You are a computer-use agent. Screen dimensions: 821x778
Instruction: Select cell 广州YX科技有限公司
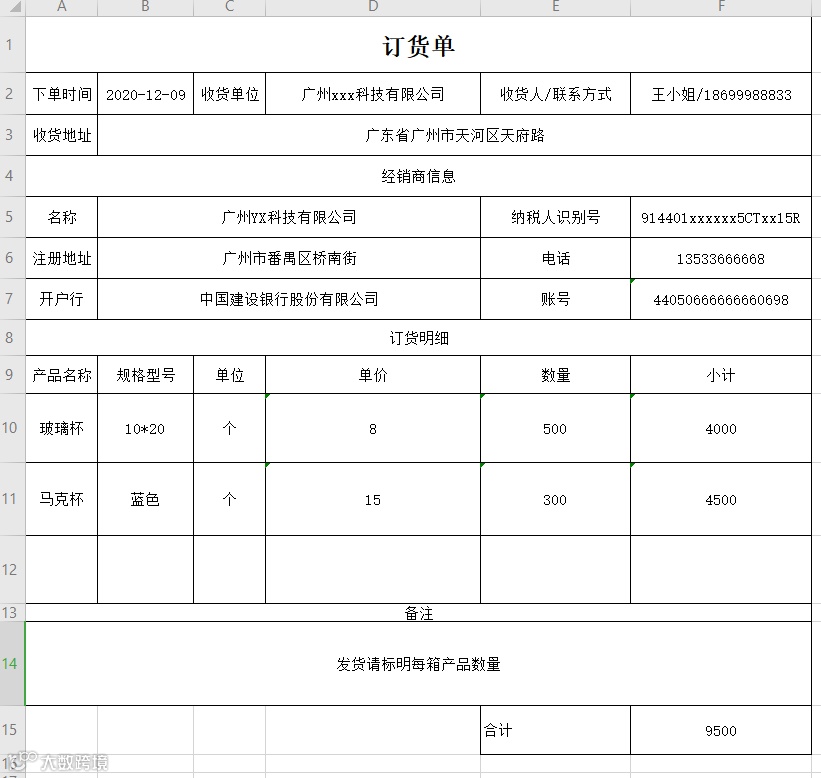pos(289,217)
